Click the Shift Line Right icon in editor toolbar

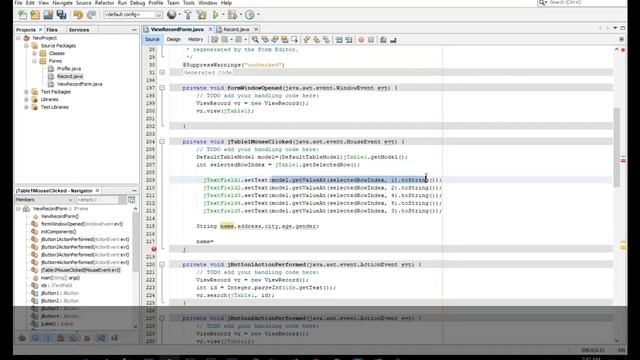[349, 40]
